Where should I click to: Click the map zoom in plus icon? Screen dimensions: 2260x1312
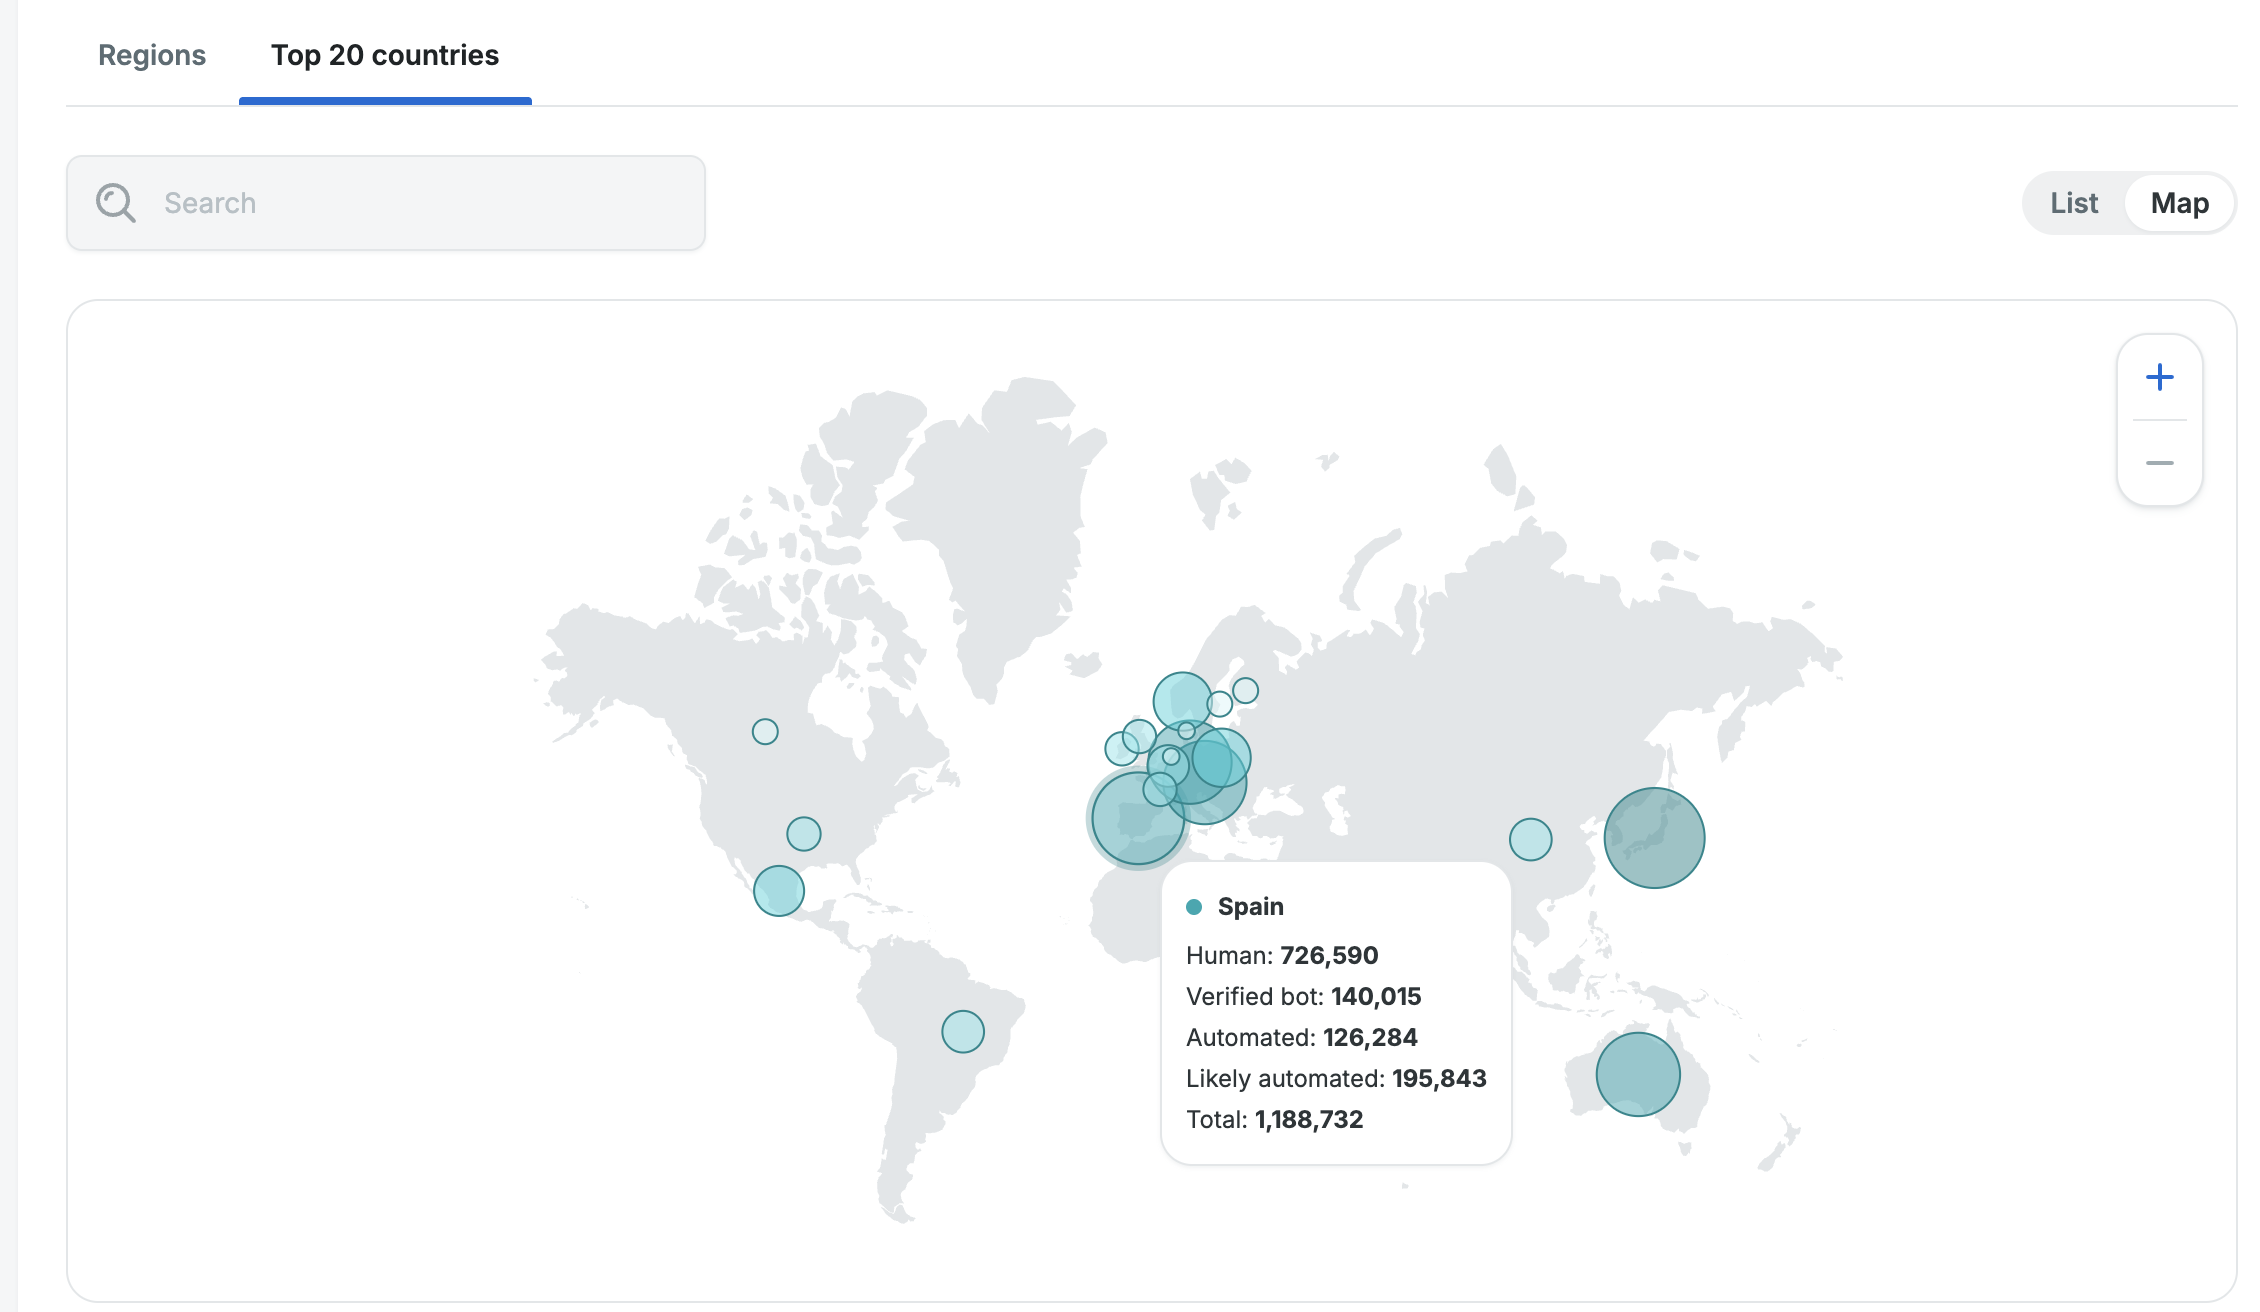(x=2159, y=377)
